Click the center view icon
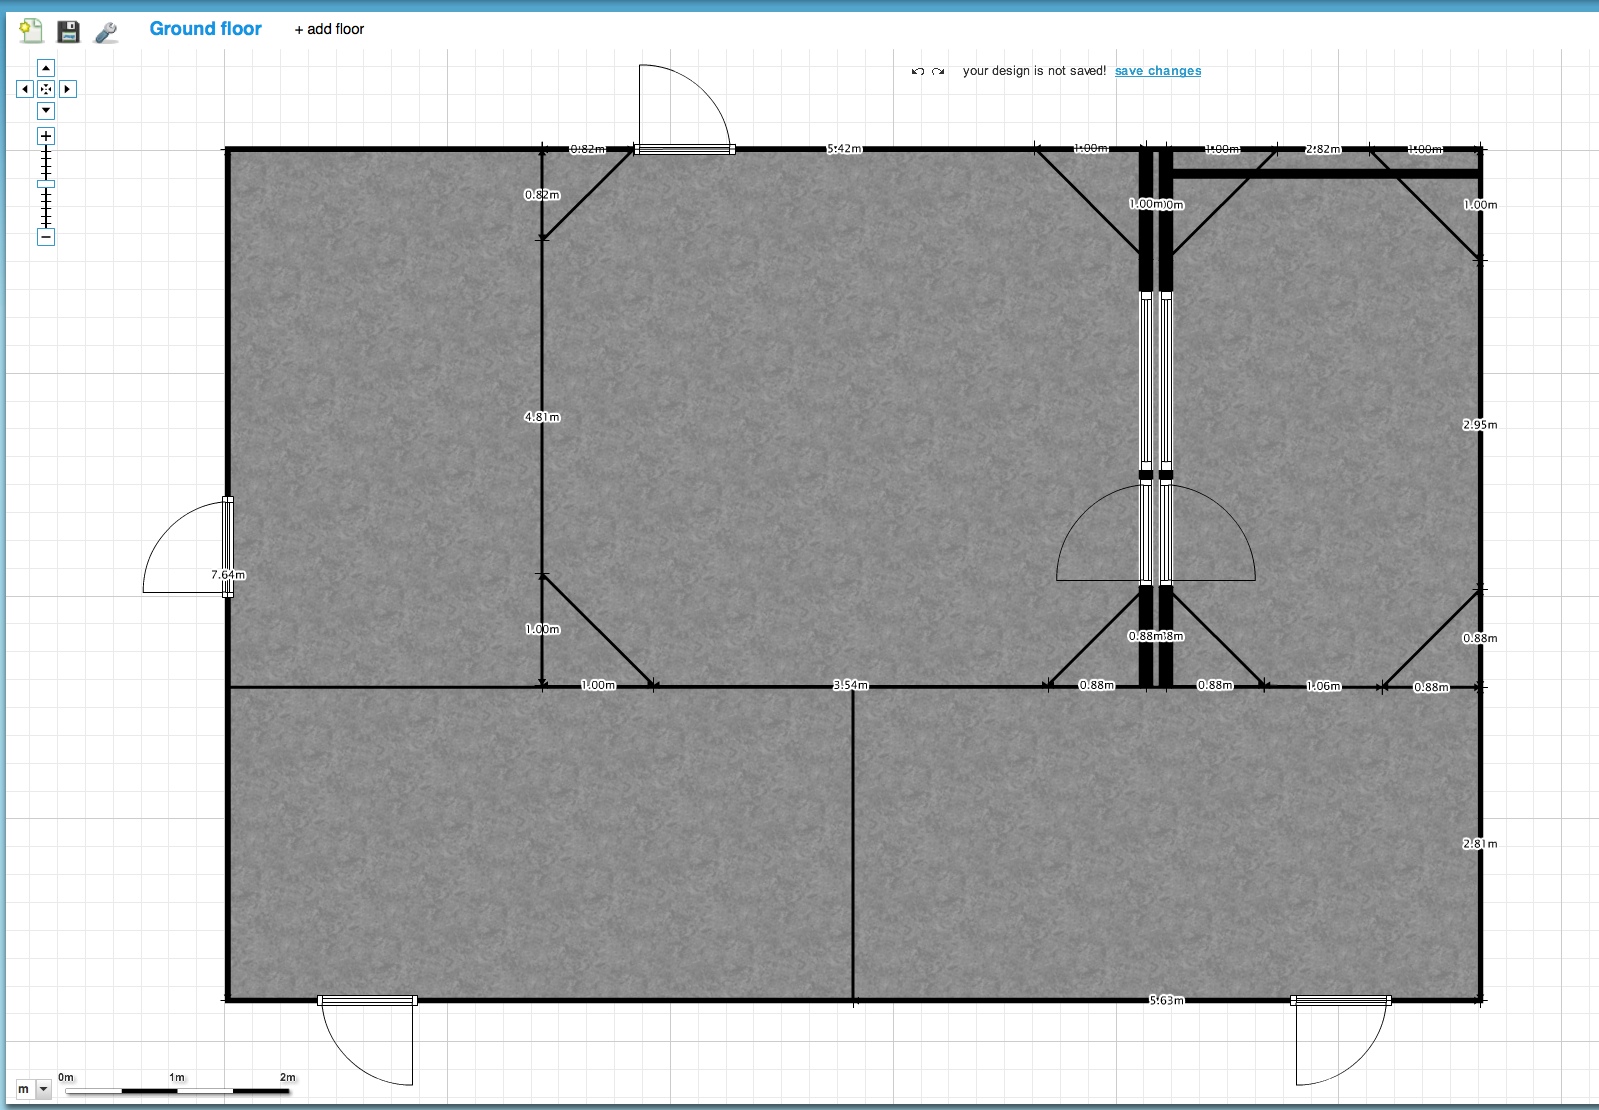This screenshot has height=1110, width=1599. coord(46,89)
